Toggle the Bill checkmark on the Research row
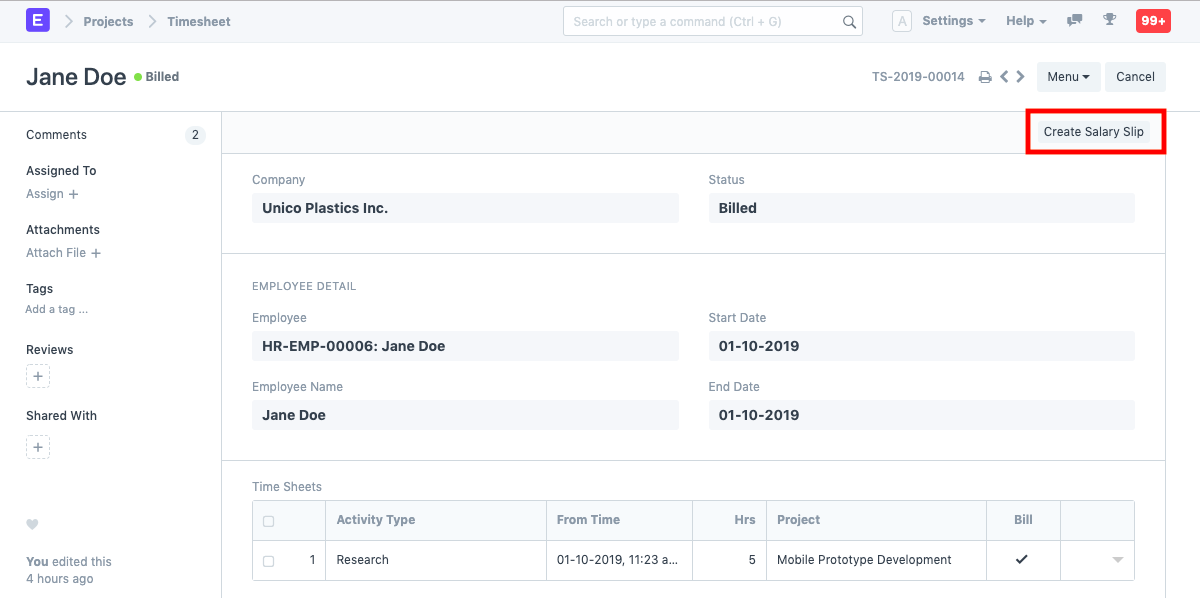Image resolution: width=1200 pixels, height=598 pixels. pyautogui.click(x=1023, y=560)
